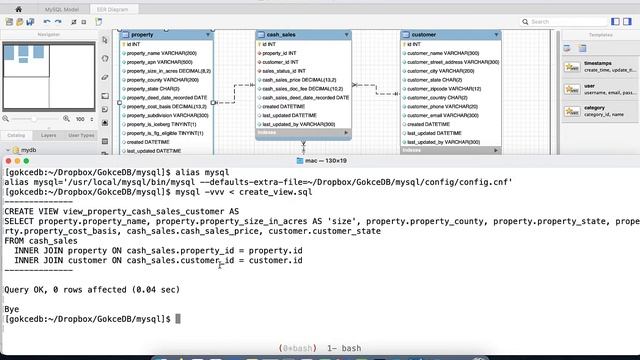Click the open model folder toolbar icon
Screen dimensions: 640x360
[20, 22]
